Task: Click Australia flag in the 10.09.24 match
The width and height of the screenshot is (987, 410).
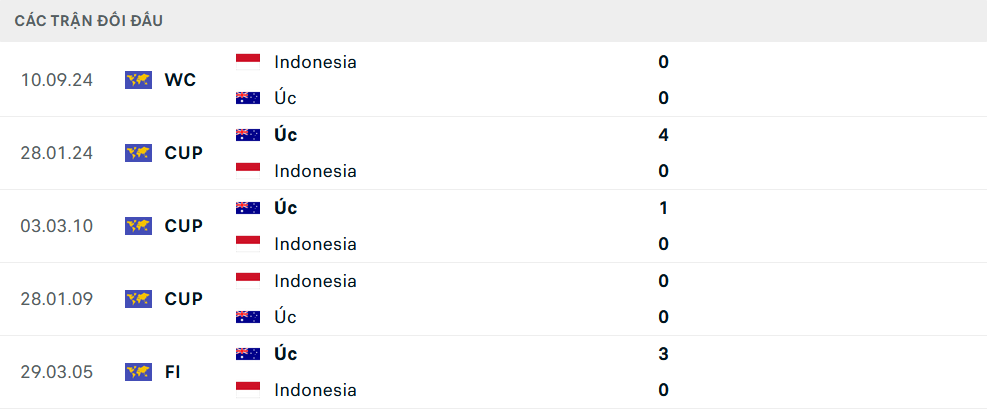Action: 248,98
